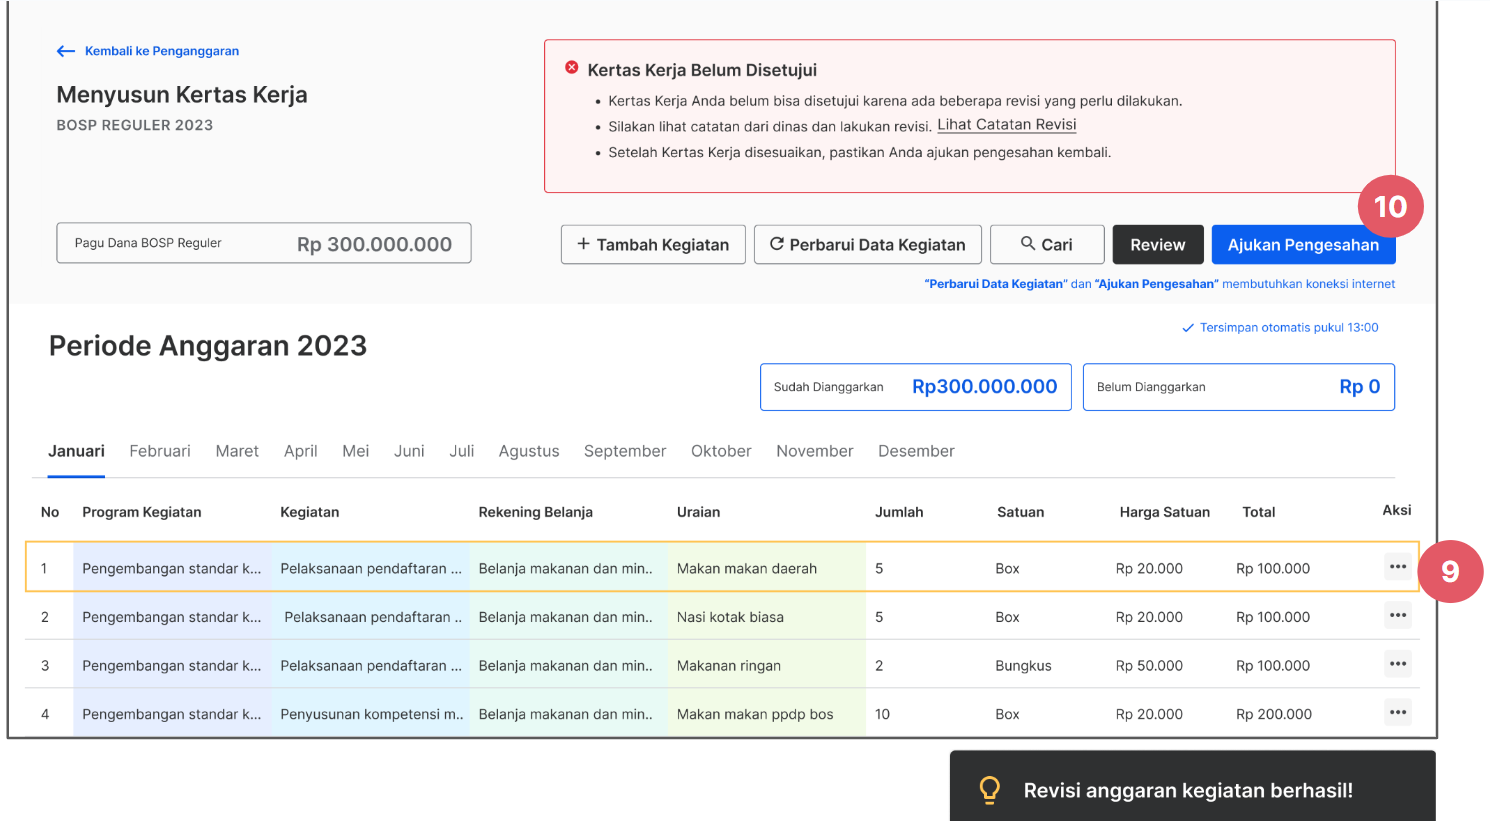This screenshot has height=821, width=1490.
Task: Click 'Tersimpan otomatis pukul 13:00' text
Action: click(x=1289, y=328)
